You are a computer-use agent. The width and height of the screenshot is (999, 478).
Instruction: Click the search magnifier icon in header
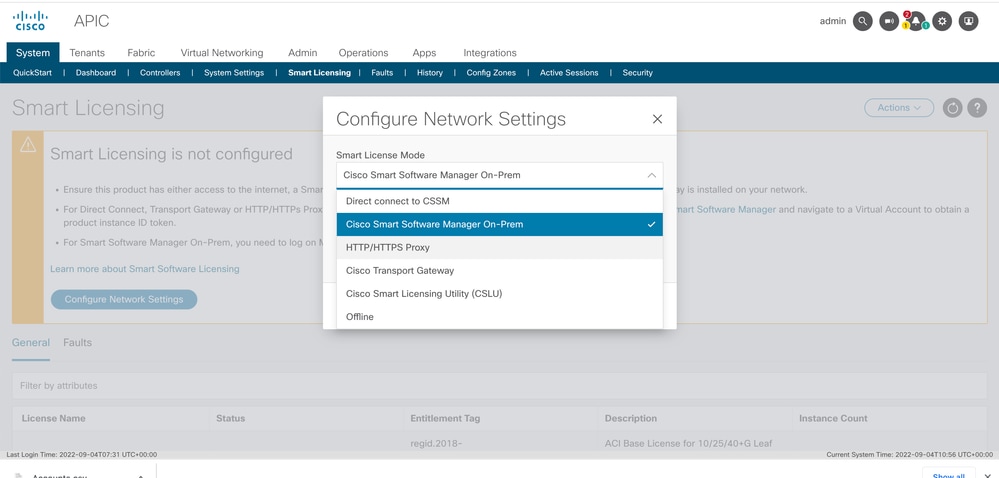[x=862, y=21]
